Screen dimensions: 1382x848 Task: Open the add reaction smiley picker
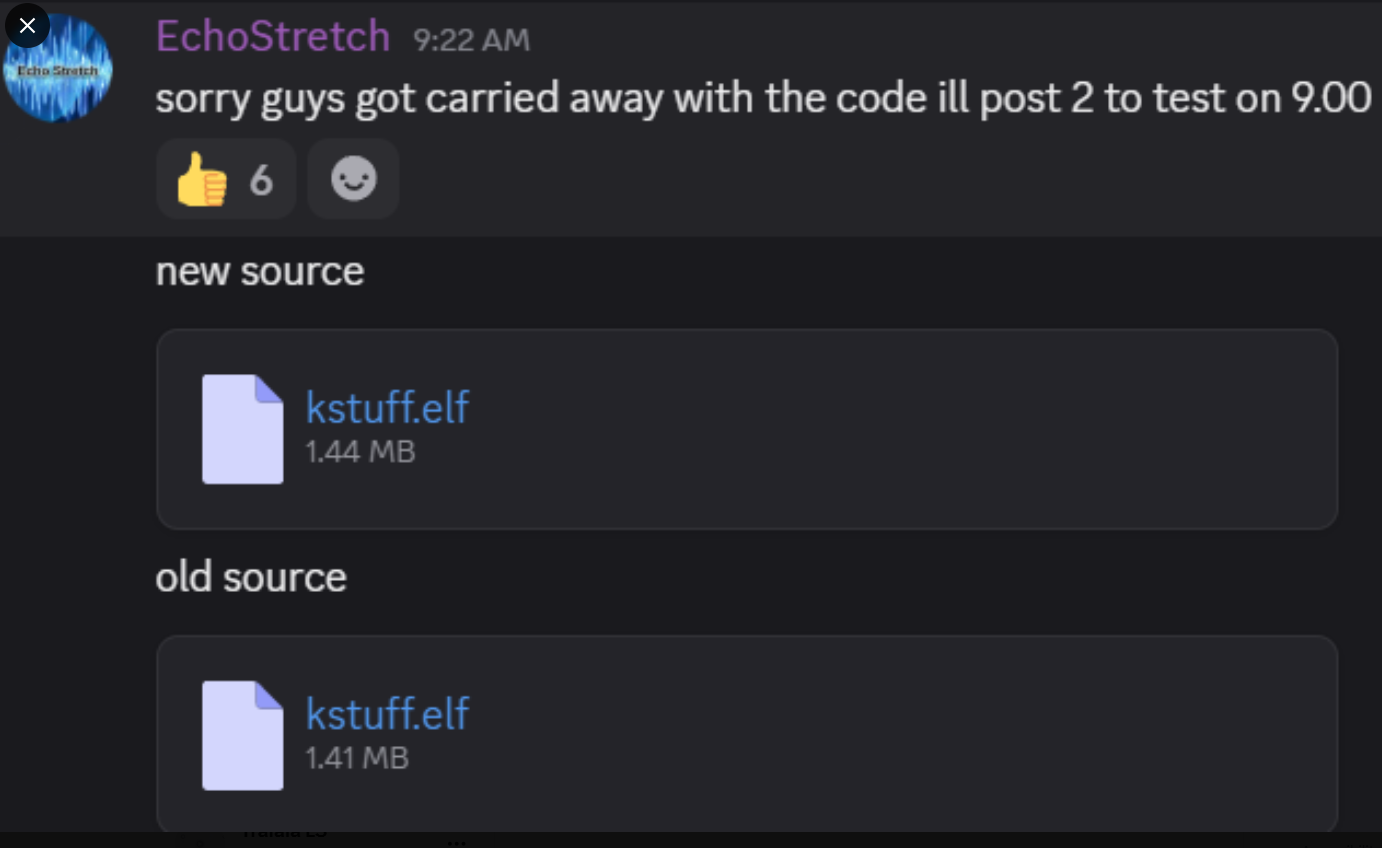point(353,180)
